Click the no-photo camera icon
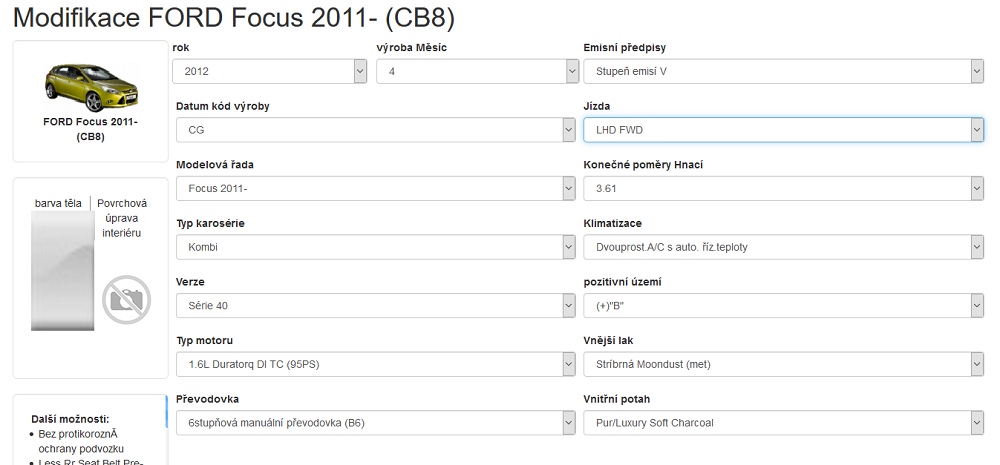 coord(126,300)
